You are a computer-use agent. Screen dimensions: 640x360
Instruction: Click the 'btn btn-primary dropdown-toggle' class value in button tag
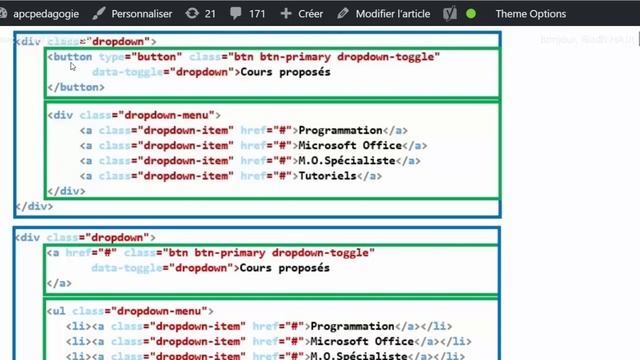(334, 57)
